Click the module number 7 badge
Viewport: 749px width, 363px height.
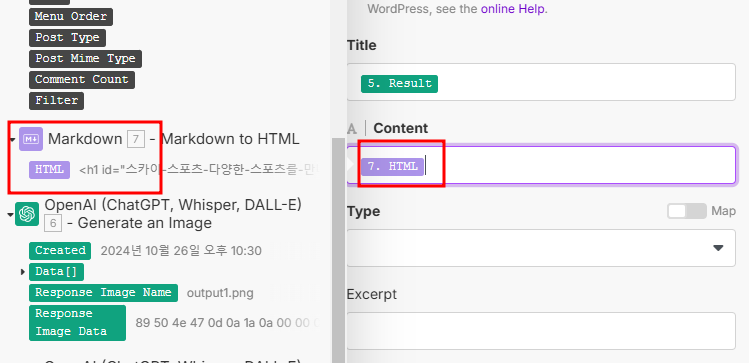[136, 139]
